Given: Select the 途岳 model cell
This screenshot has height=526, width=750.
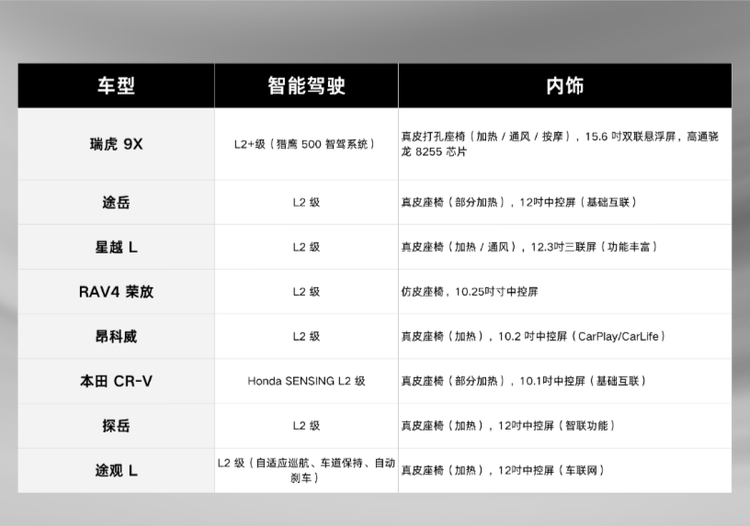Looking at the screenshot, I should click(116, 202).
